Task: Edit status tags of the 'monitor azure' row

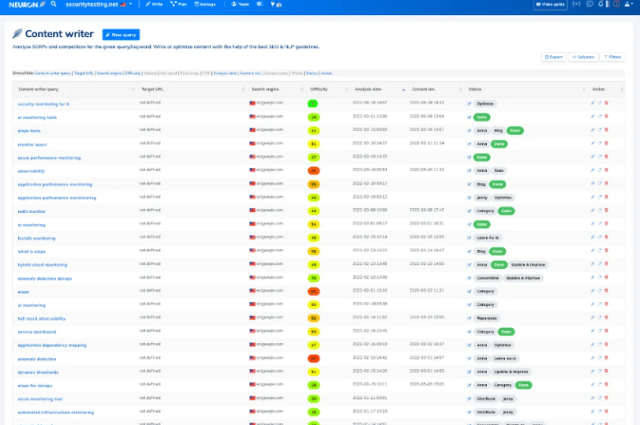Action: coord(468,143)
